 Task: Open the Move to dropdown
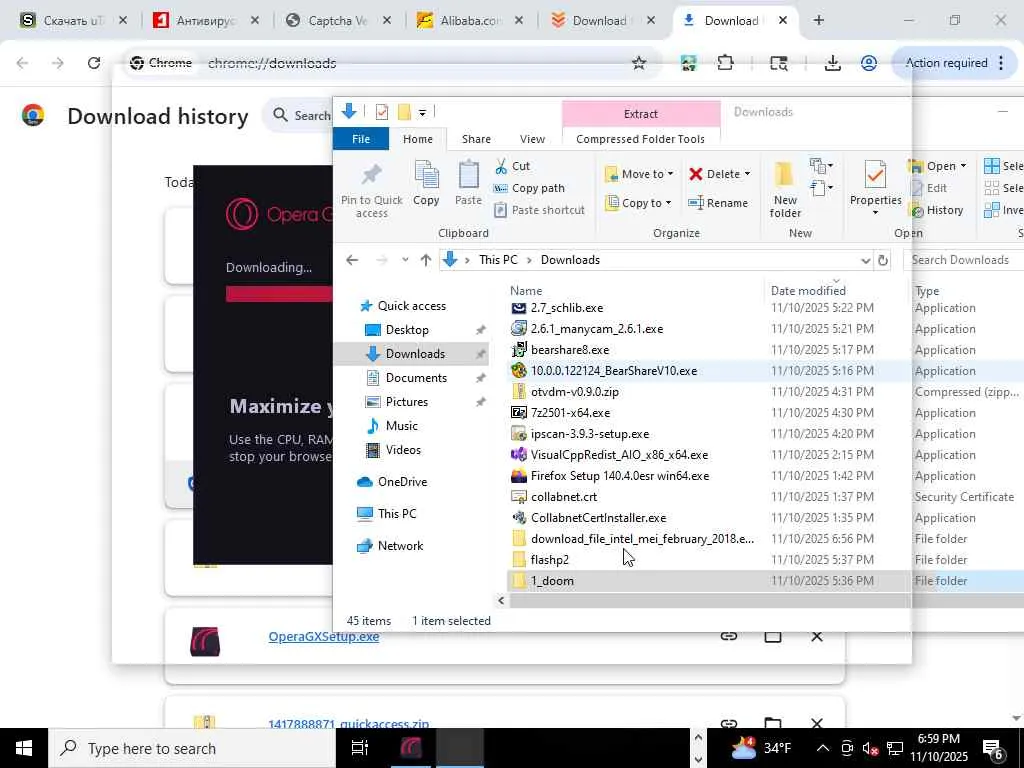click(639, 174)
